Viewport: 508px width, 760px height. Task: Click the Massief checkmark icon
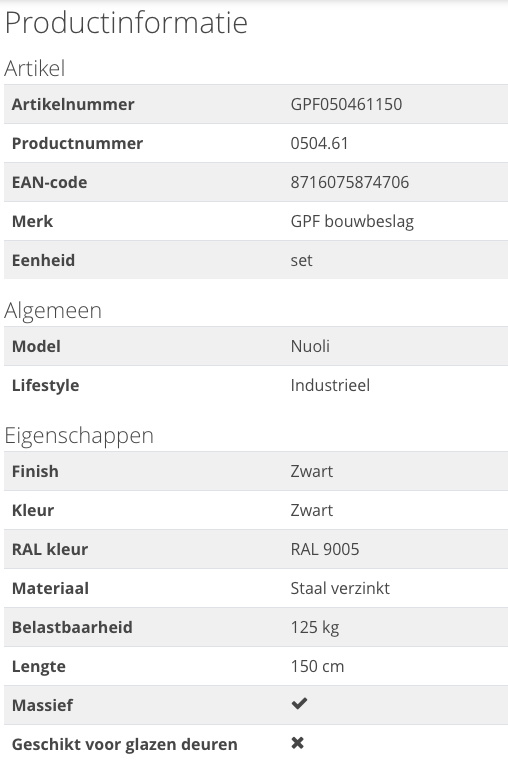299,703
